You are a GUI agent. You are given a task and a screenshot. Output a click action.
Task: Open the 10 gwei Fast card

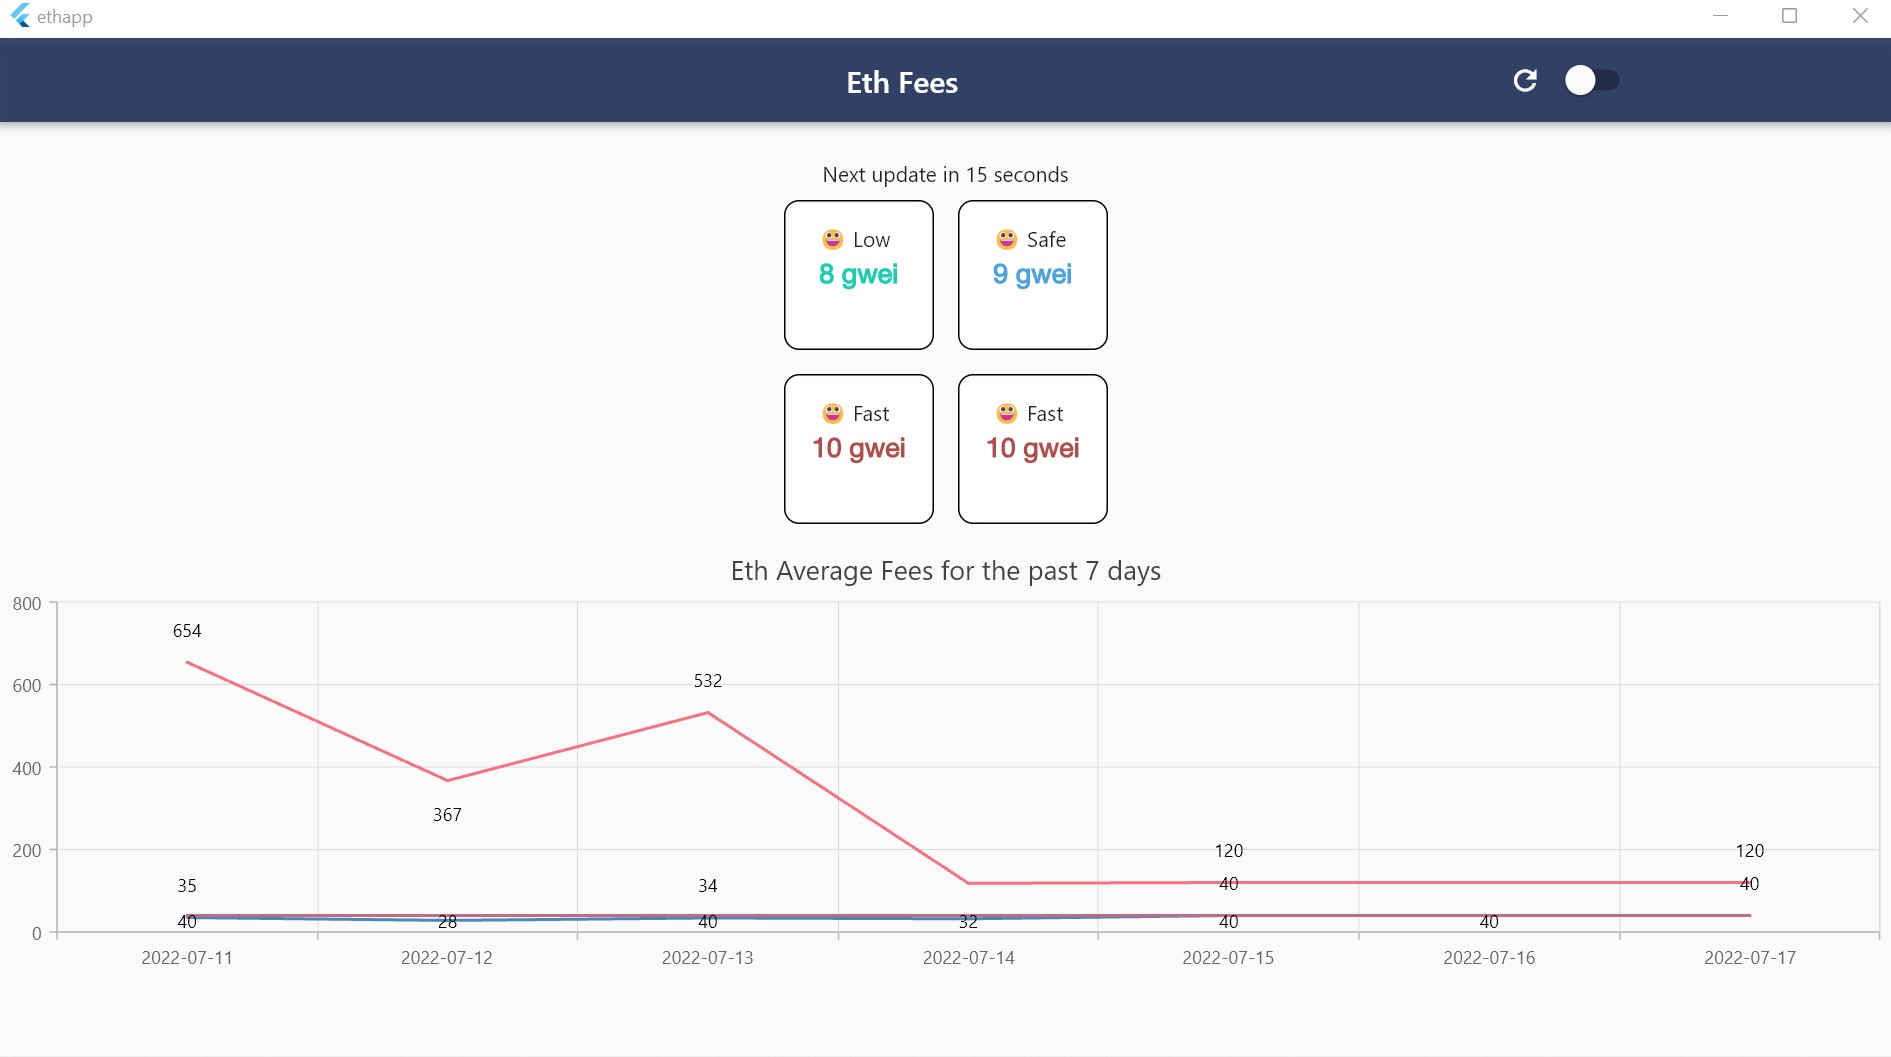[858, 448]
